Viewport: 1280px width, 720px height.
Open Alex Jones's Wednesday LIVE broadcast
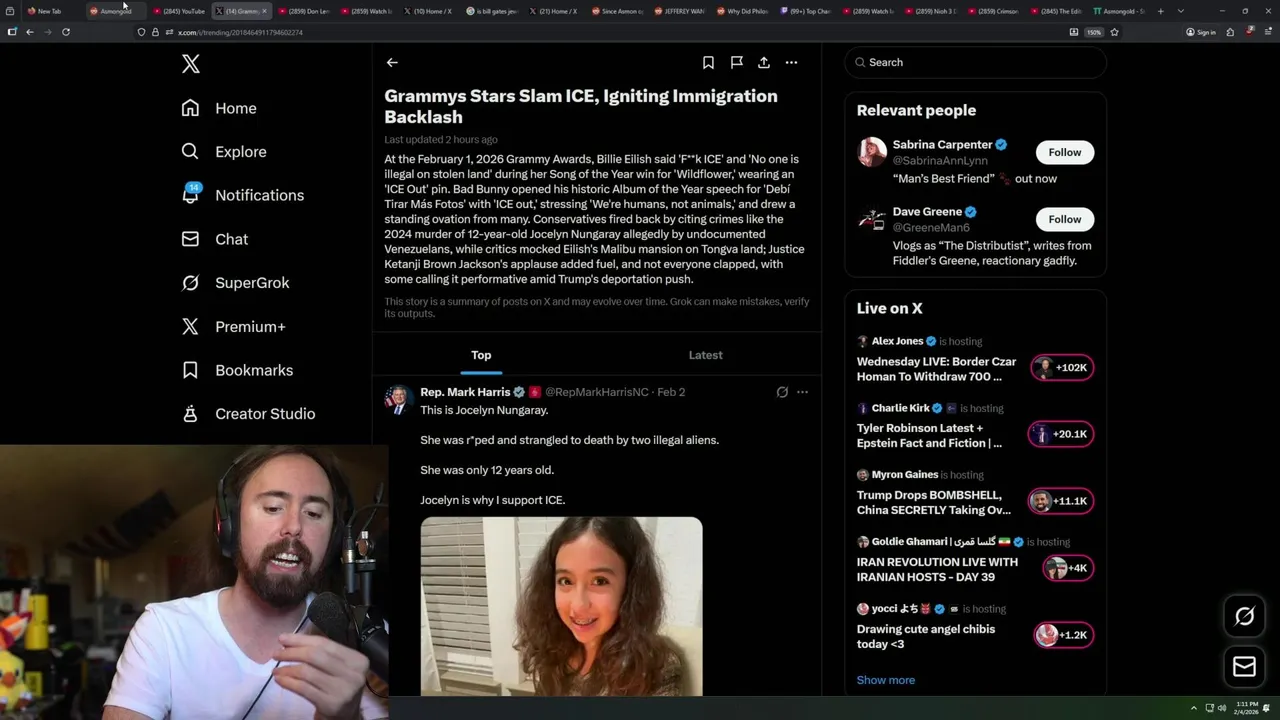(936, 369)
